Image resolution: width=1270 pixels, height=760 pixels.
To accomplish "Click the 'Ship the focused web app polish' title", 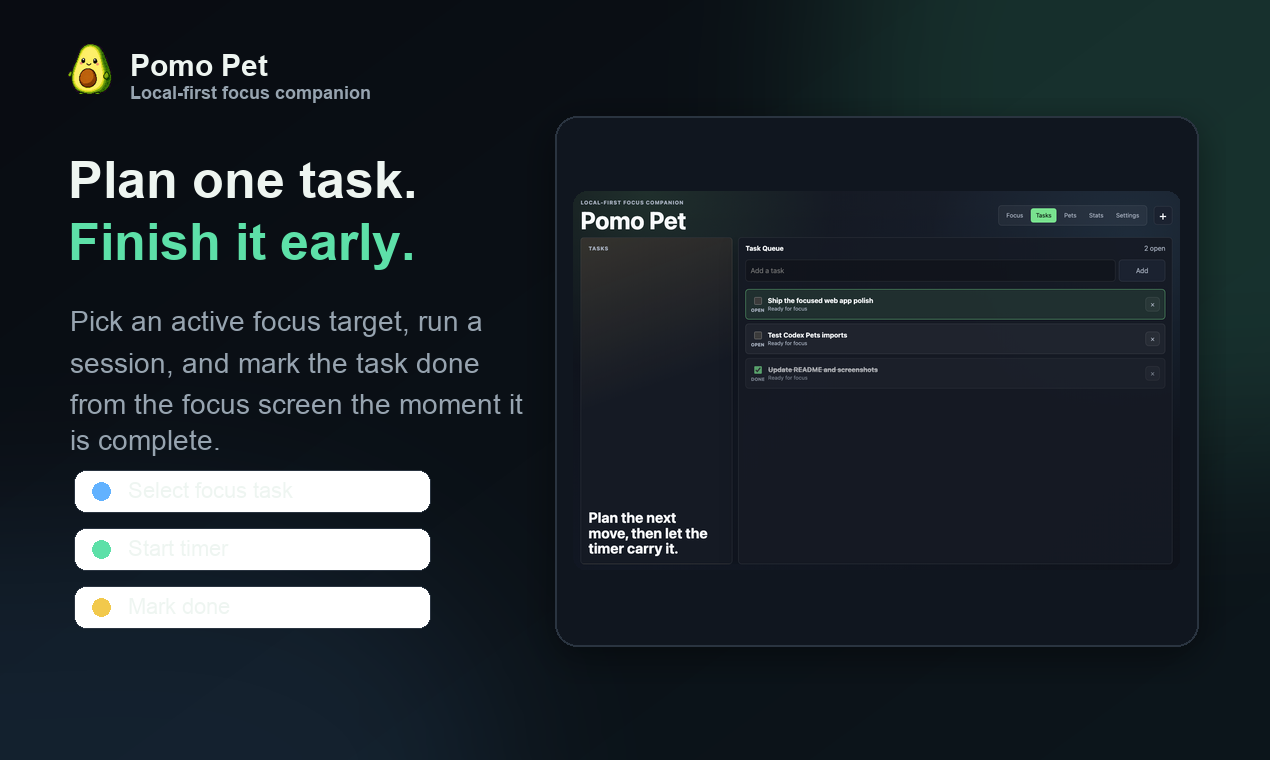I will [820, 300].
